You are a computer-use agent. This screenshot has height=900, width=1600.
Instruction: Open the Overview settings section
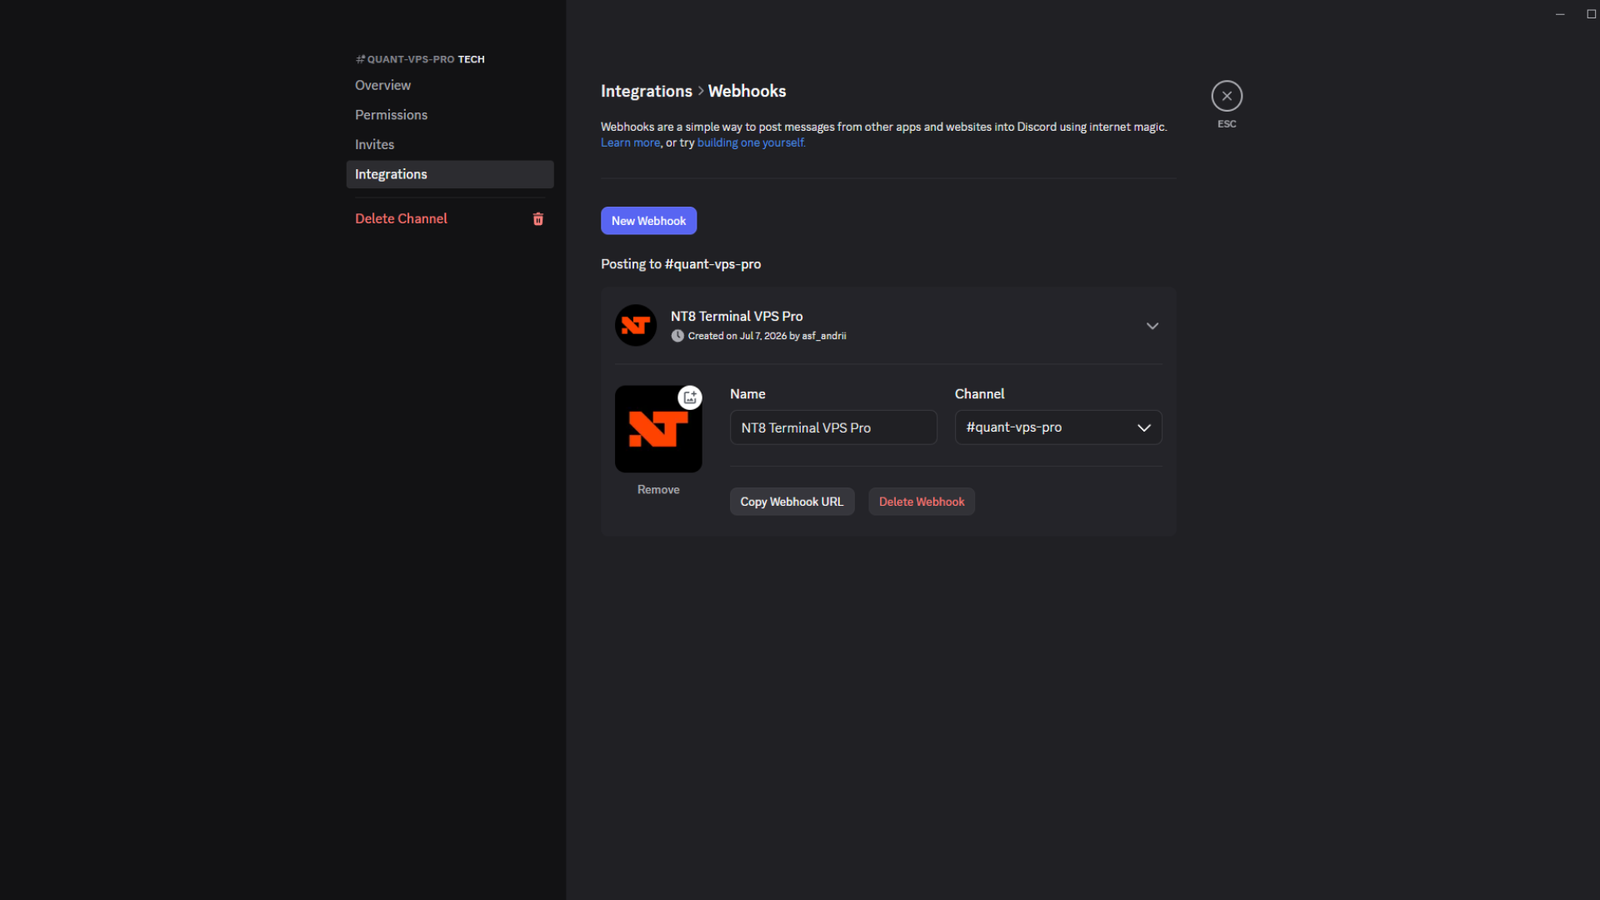[450, 85]
